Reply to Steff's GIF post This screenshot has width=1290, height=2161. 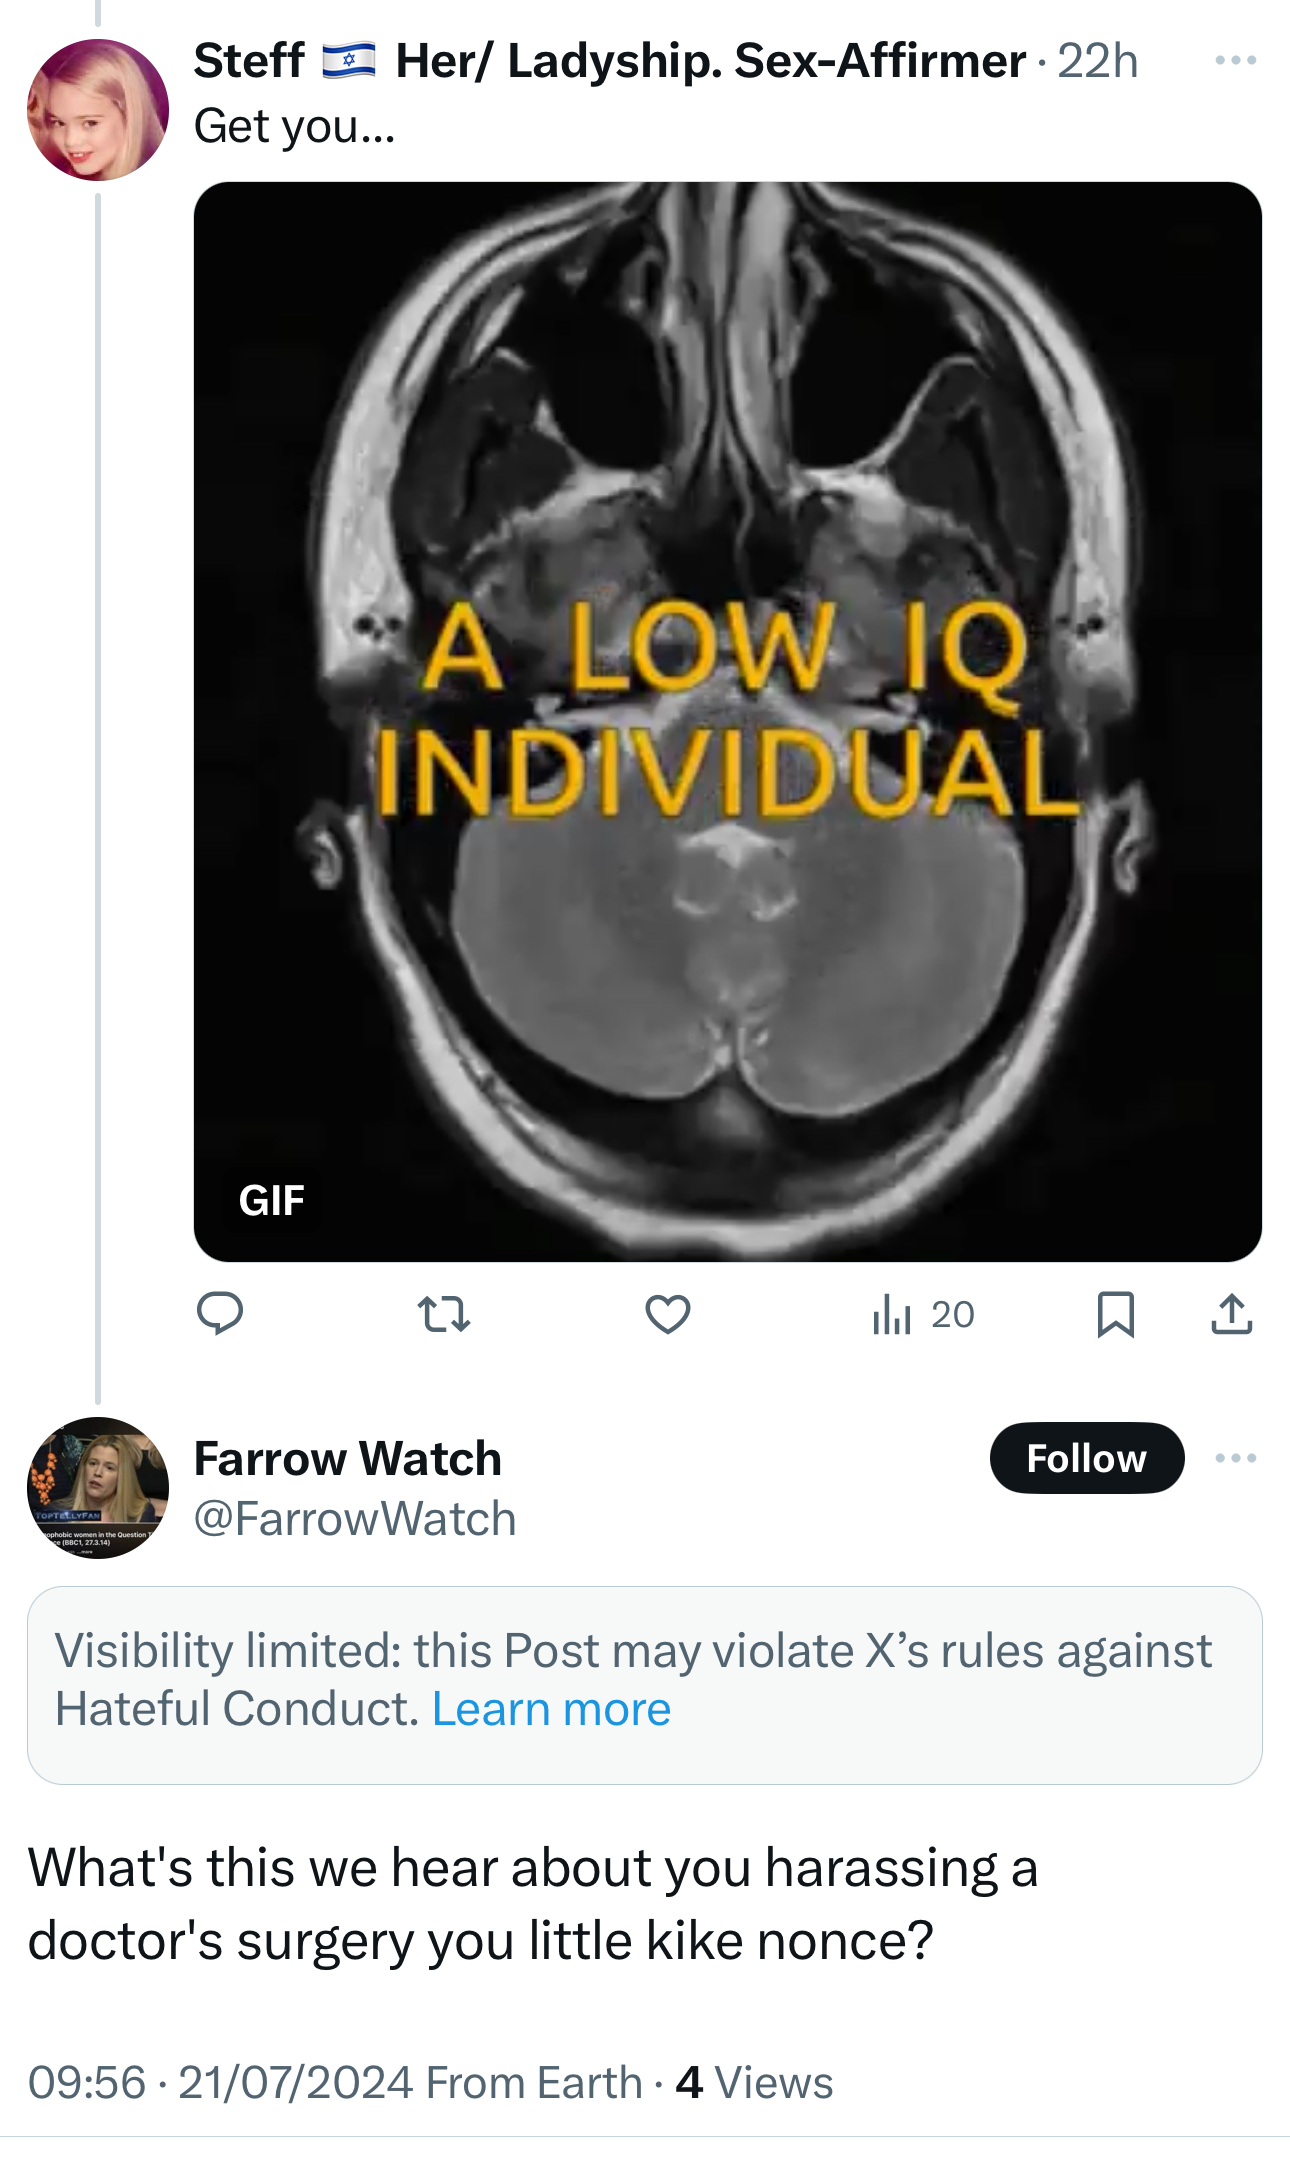220,1313
